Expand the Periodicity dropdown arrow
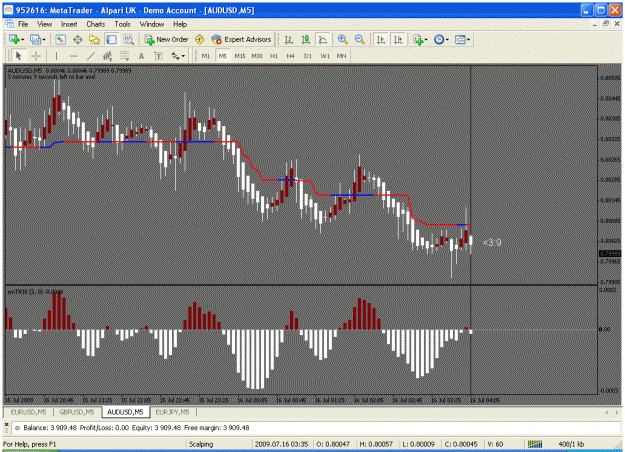 point(447,39)
